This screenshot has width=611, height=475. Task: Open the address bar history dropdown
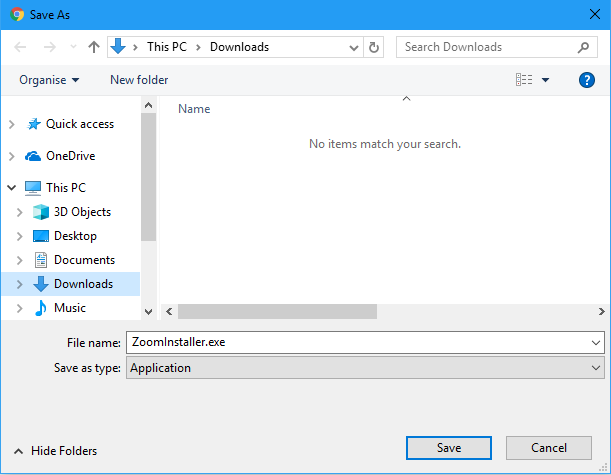tap(354, 47)
